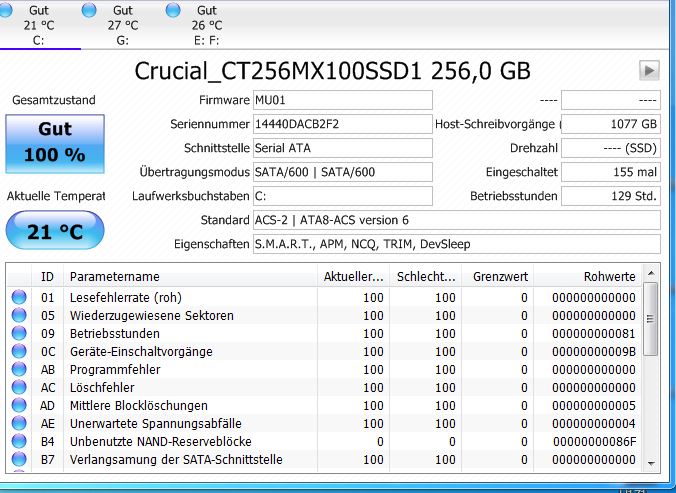Click the Grenzwert column header
Screen dimensions: 676x493
pyautogui.click(x=498, y=276)
